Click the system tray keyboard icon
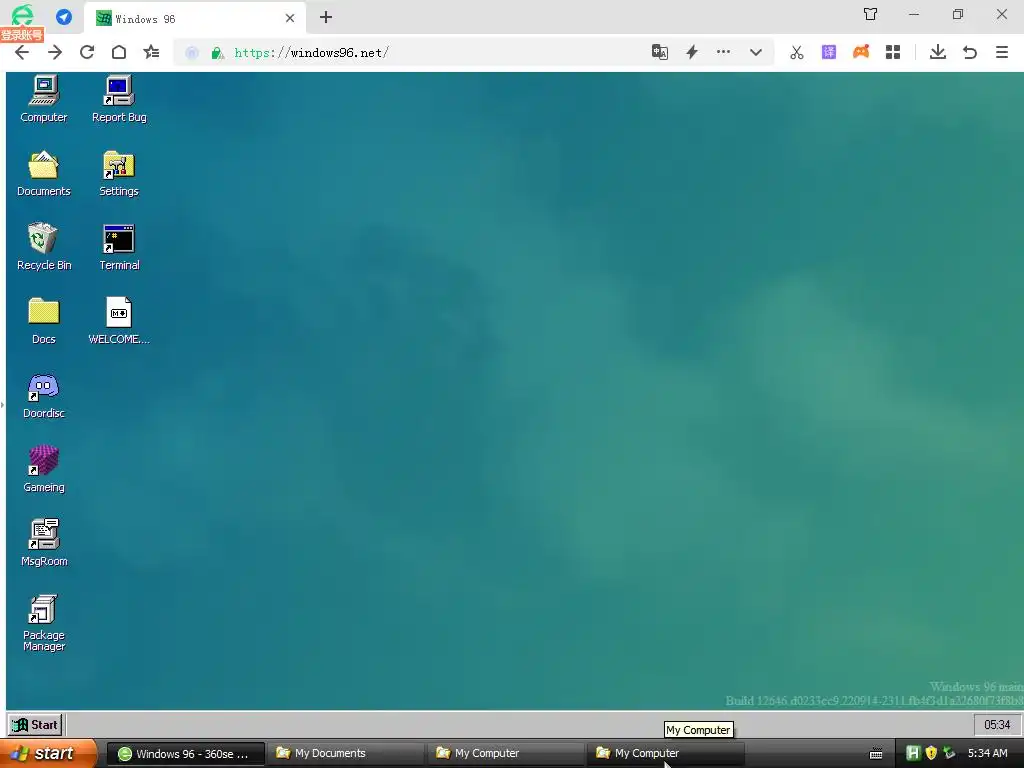Image resolution: width=1024 pixels, height=768 pixels. (876, 754)
